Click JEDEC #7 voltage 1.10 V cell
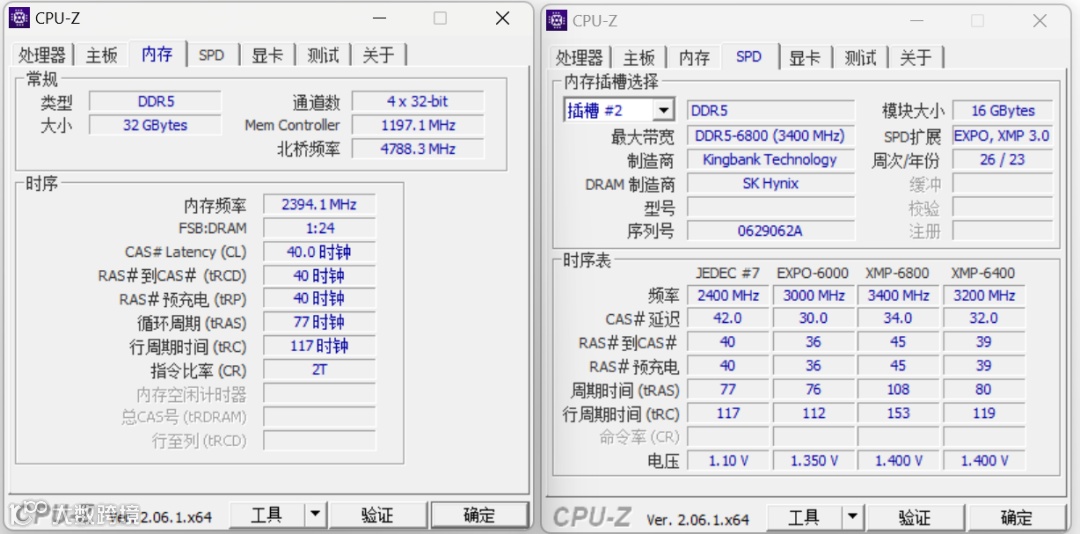The image size is (1080, 534). click(x=727, y=460)
